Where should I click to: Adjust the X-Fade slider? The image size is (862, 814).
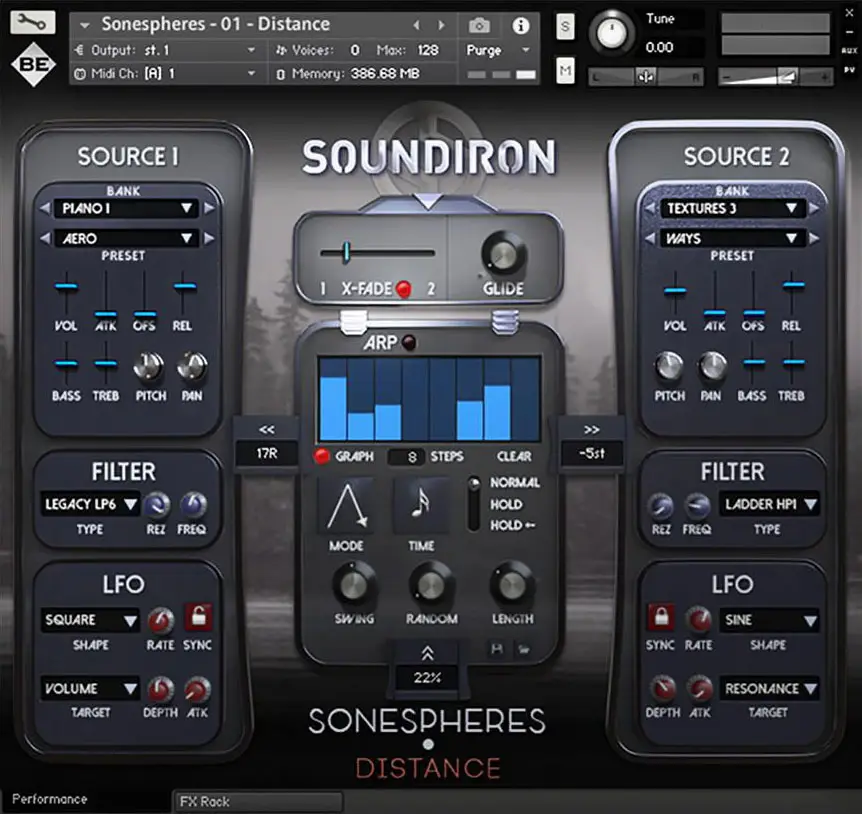point(378,253)
